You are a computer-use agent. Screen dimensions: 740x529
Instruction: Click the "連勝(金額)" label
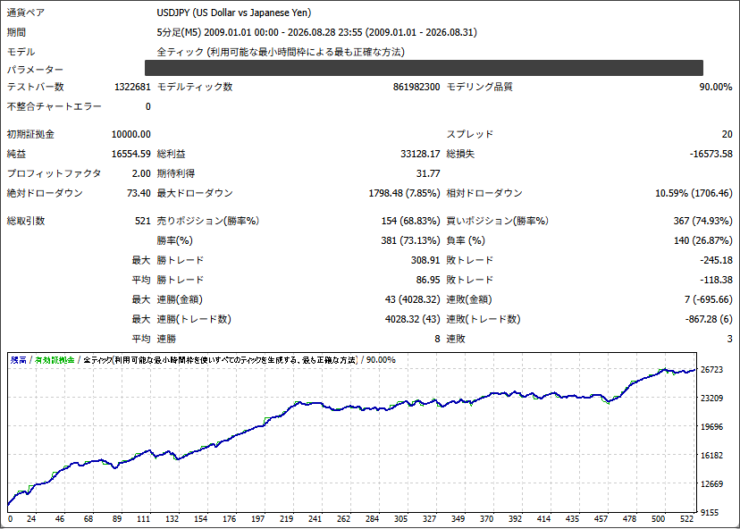pos(180,300)
